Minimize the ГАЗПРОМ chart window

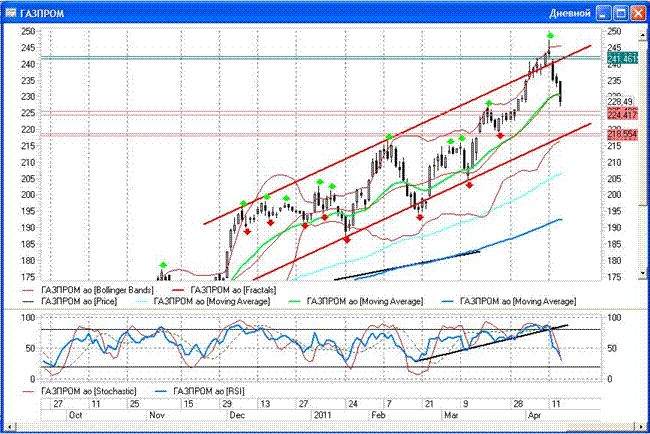(x=604, y=13)
